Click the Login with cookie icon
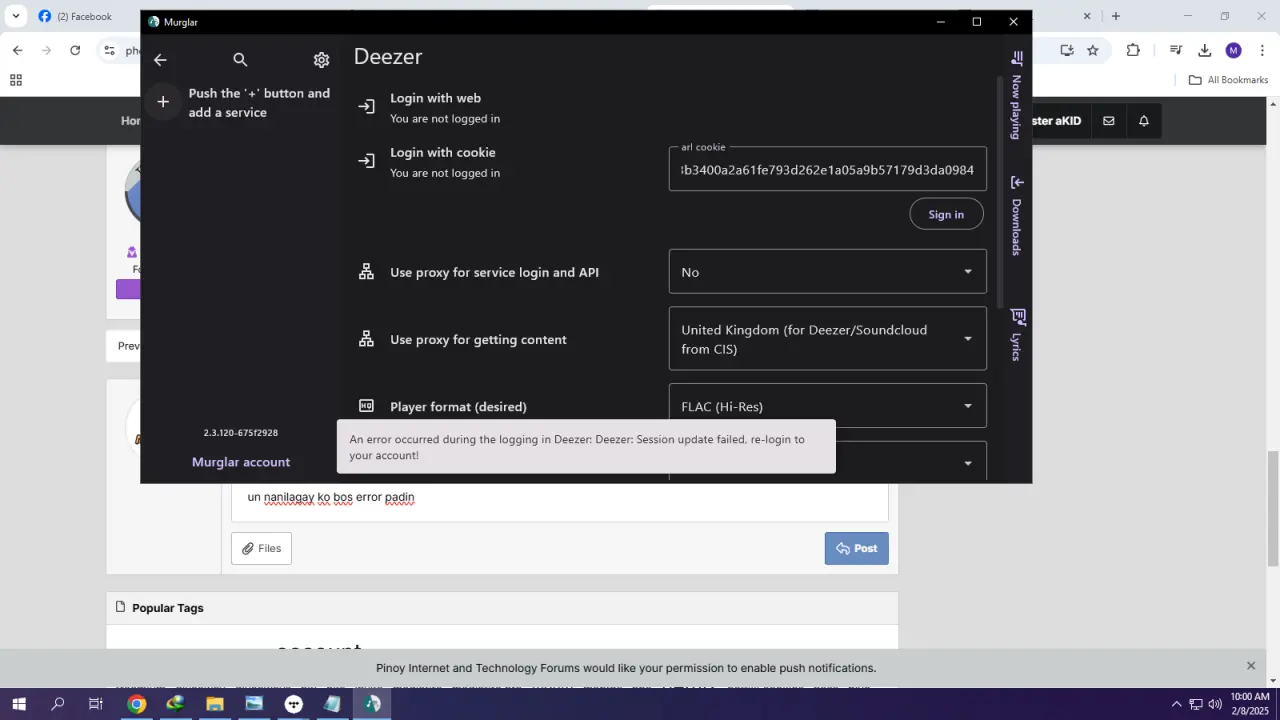The height and width of the screenshot is (720, 1280). point(367,161)
